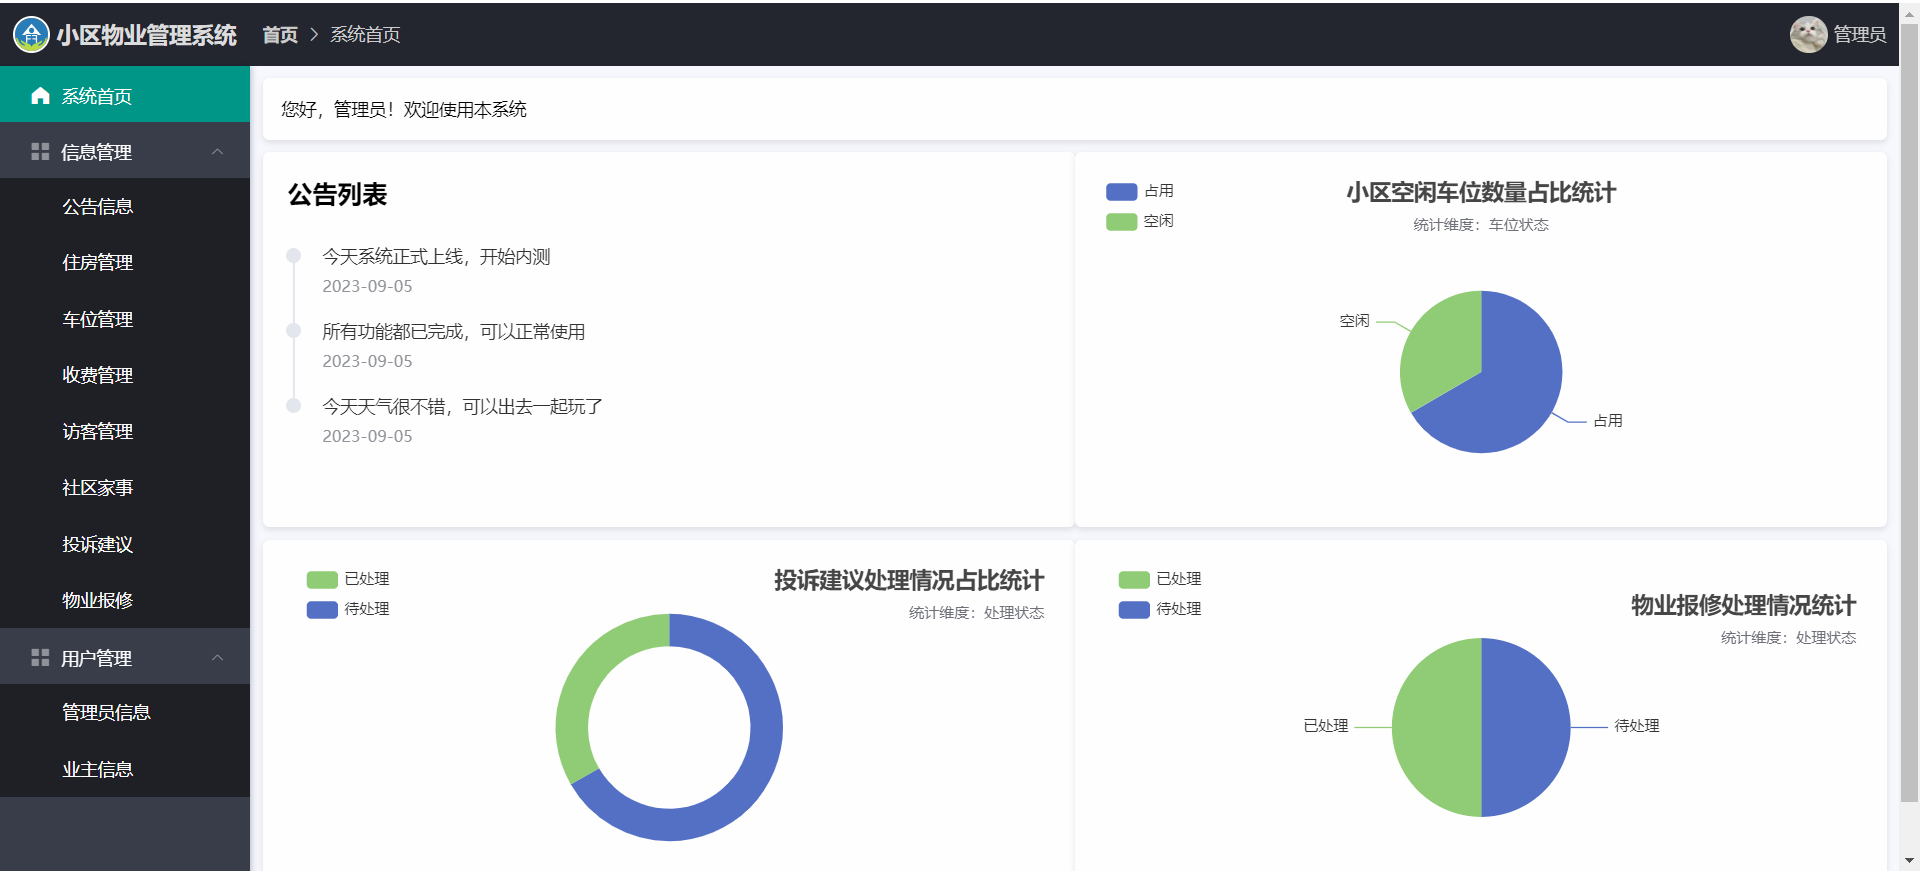Toggle 已处理 legend in repair chart

[x=1160, y=579]
